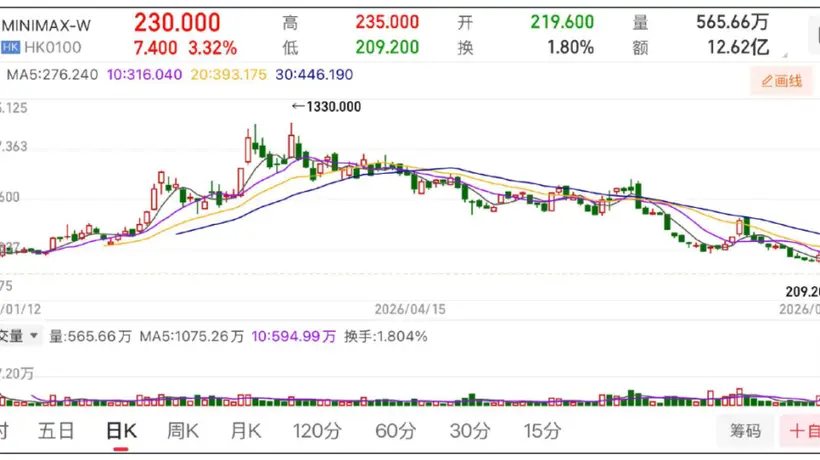Click the blue MA 30:446.190 label
Screen dimensions: 820x460
click(314, 75)
